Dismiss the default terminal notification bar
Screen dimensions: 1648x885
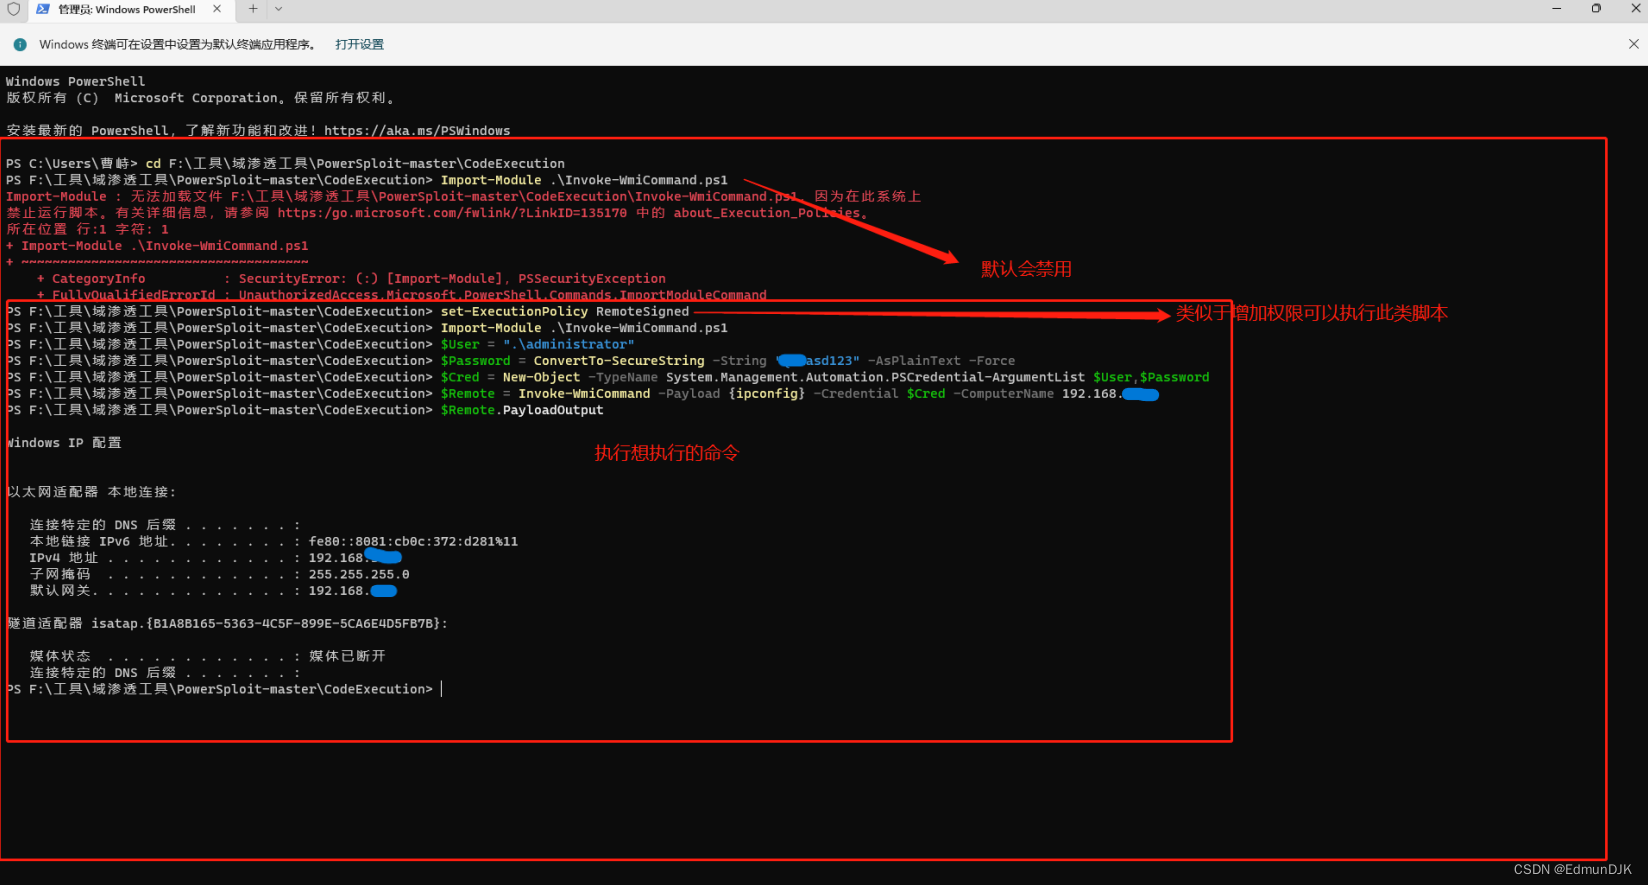coord(1633,44)
